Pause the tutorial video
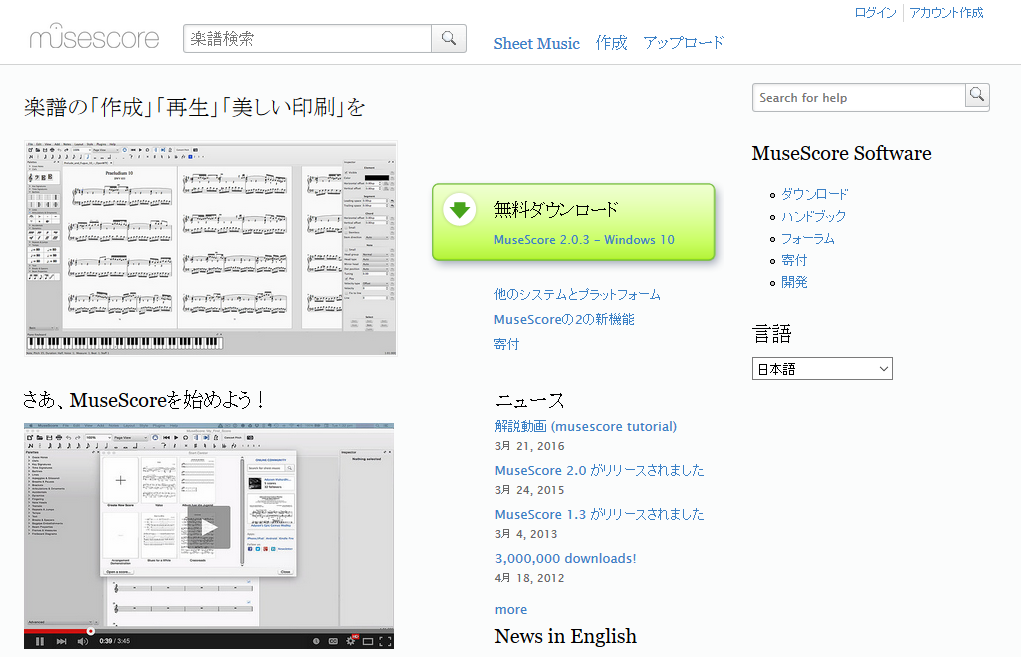 pyautogui.click(x=40, y=641)
